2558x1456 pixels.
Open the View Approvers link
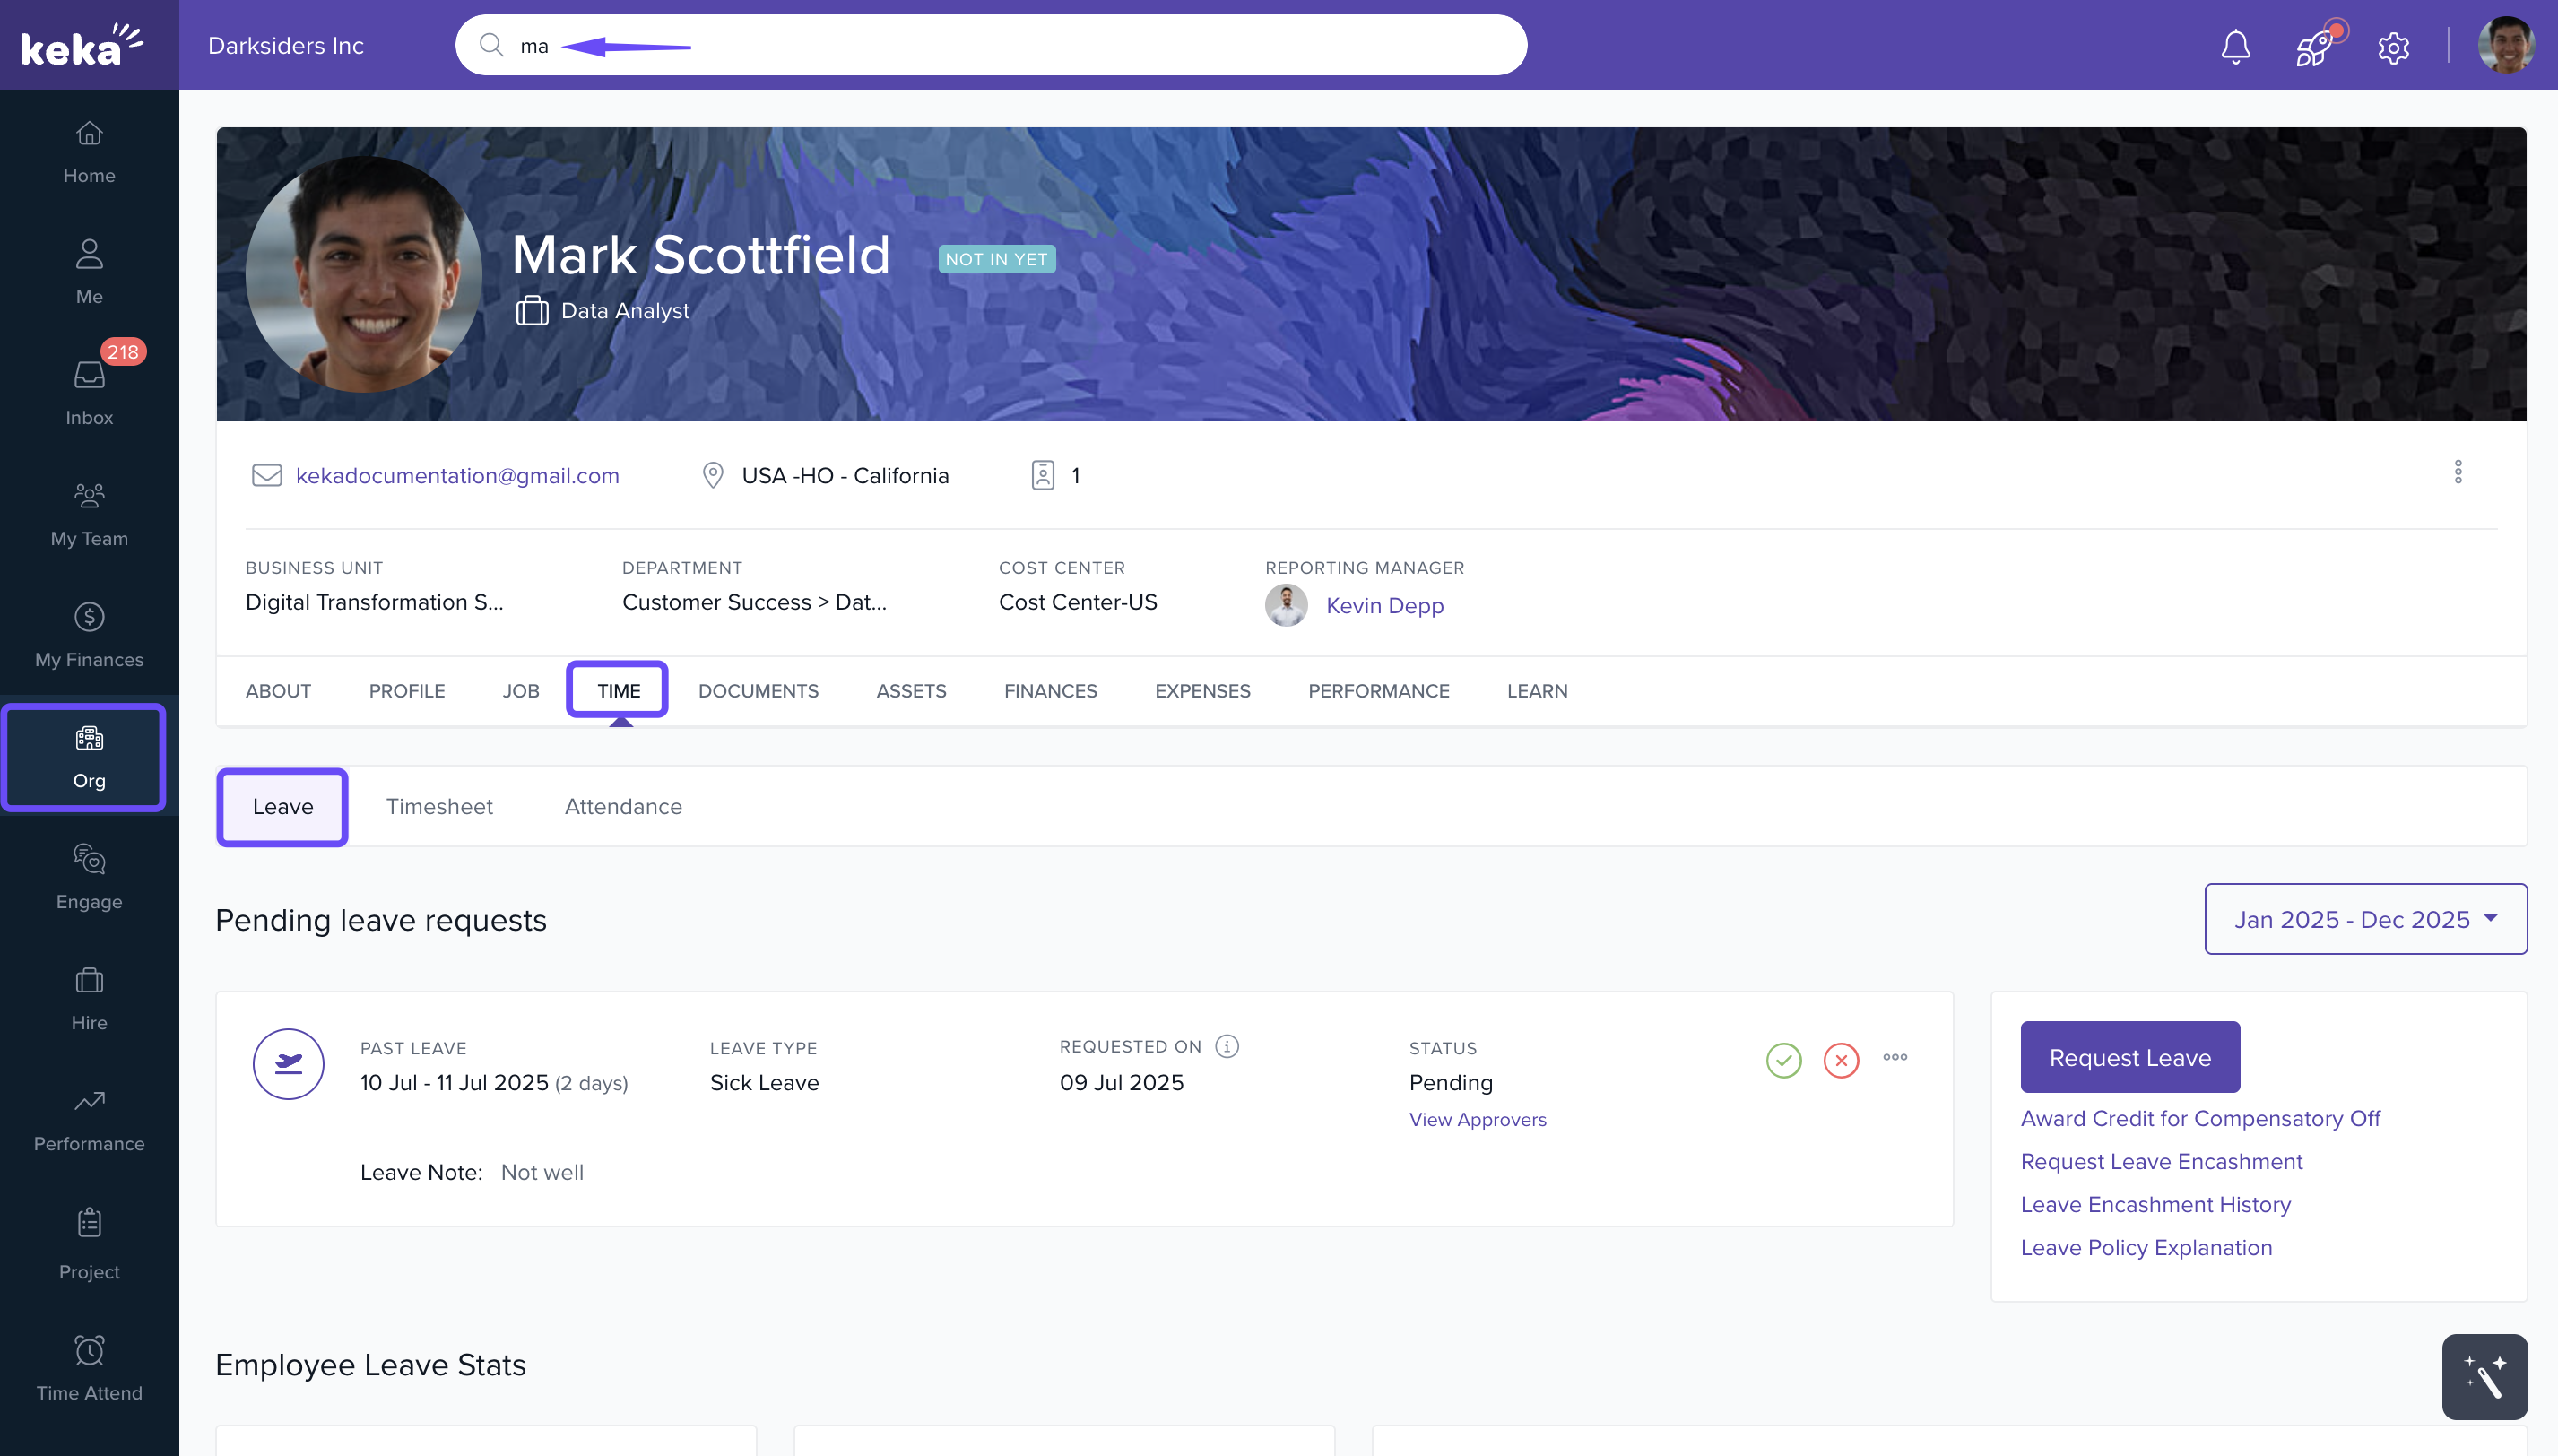(x=1477, y=1120)
